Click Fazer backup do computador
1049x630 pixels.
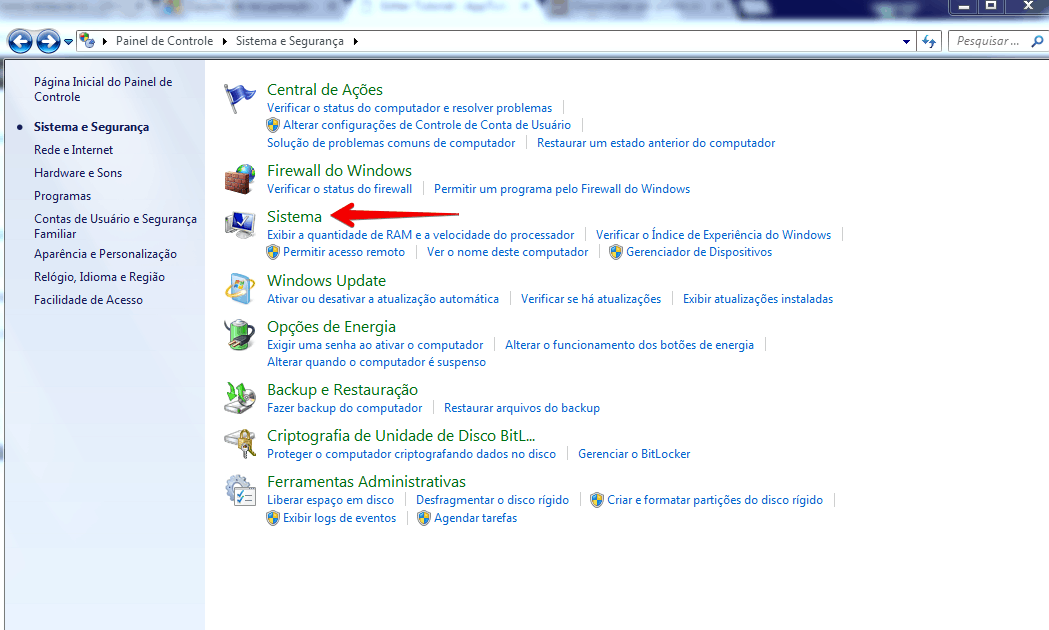point(345,408)
